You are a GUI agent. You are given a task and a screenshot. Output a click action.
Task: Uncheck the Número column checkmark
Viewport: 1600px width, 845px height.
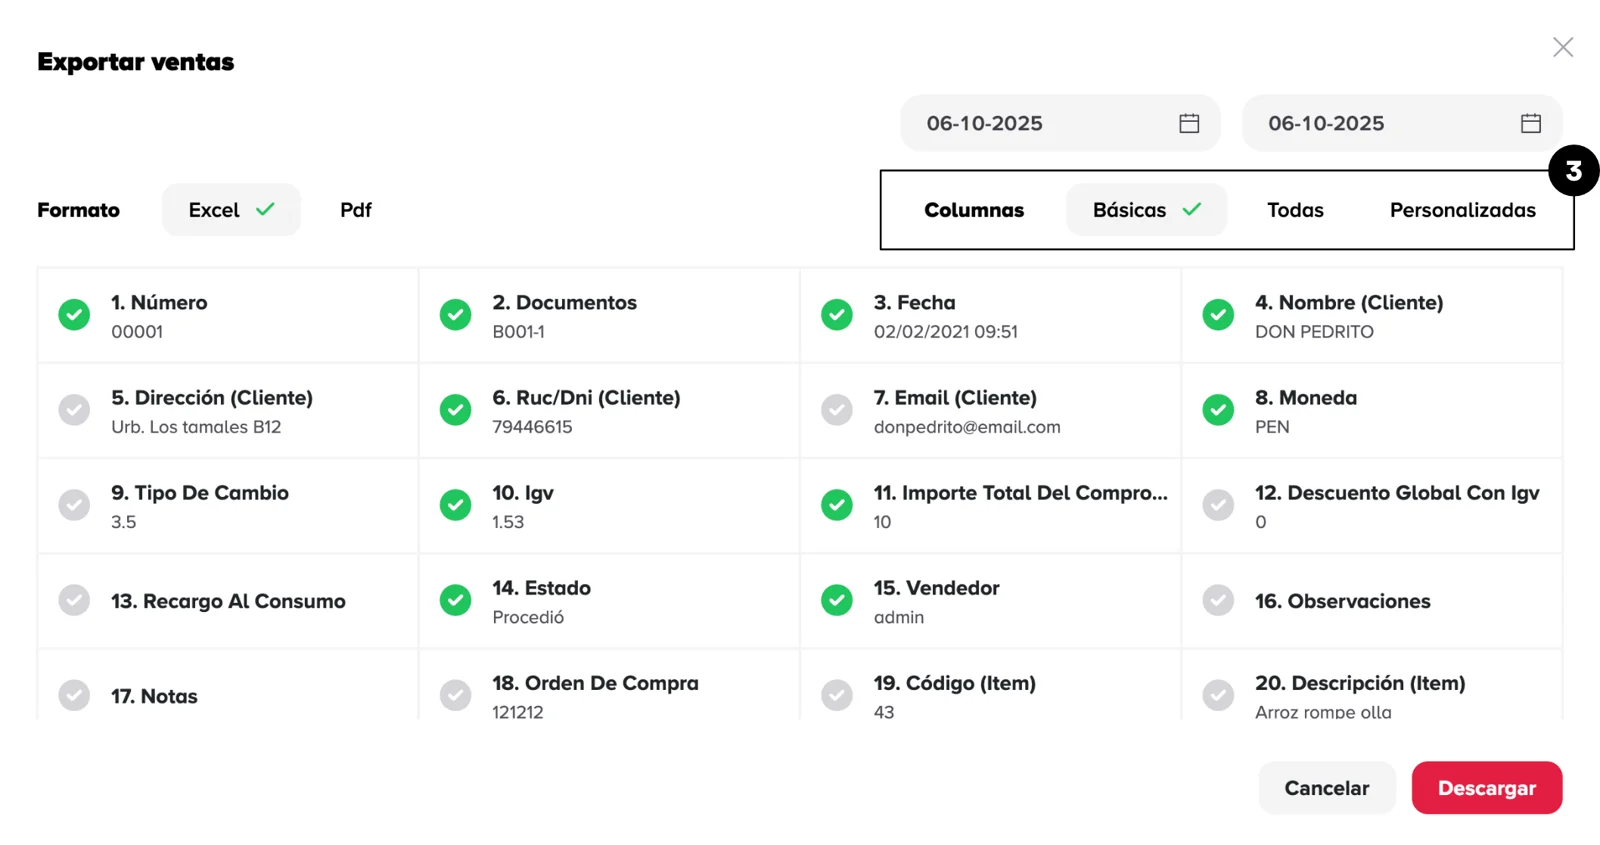74,315
